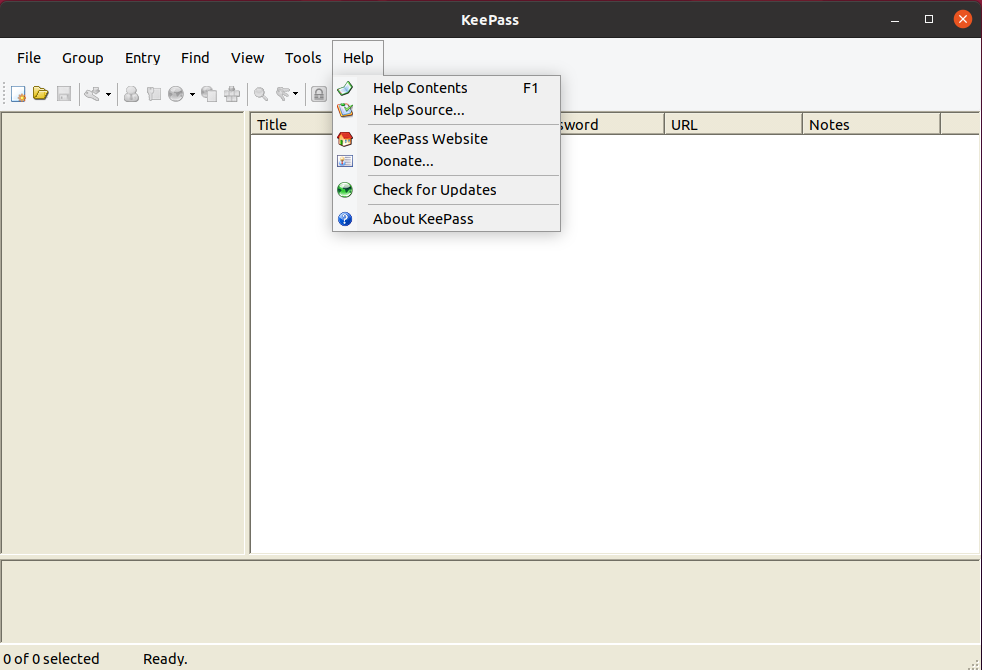Click the Help Source icon
This screenshot has height=670, width=982.
point(345,110)
